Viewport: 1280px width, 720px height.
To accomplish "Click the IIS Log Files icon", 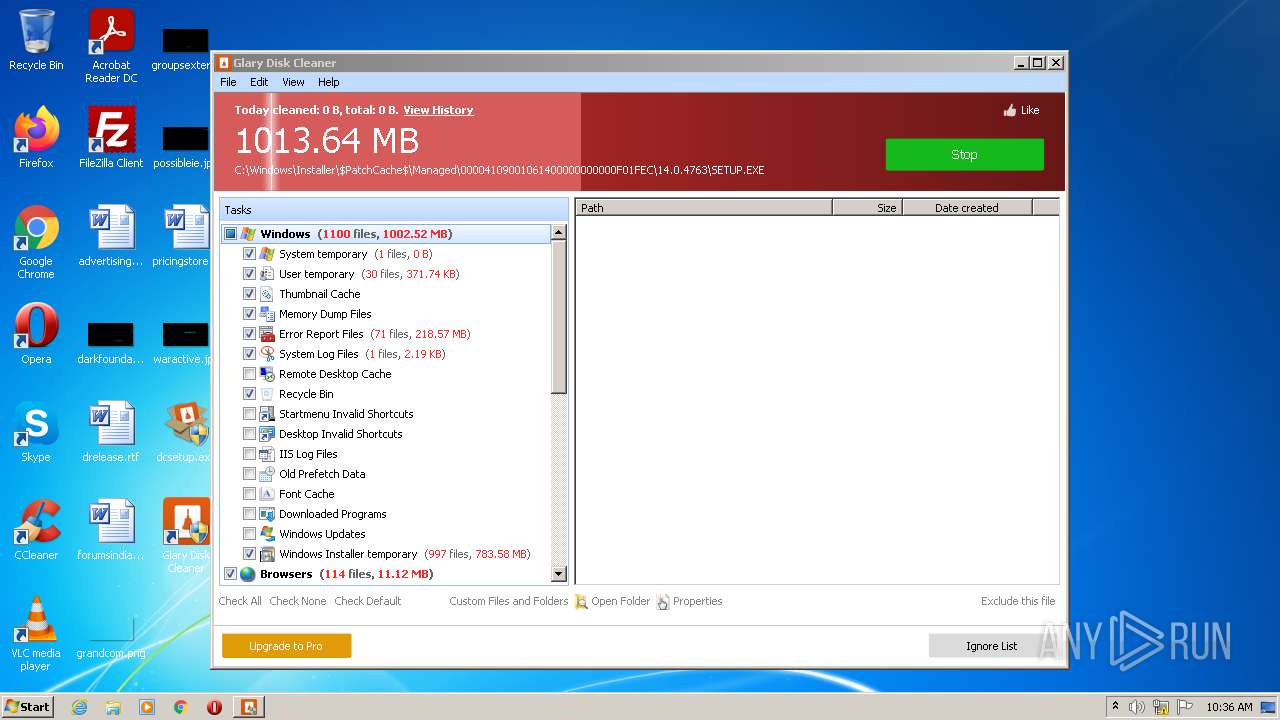I will pos(267,454).
